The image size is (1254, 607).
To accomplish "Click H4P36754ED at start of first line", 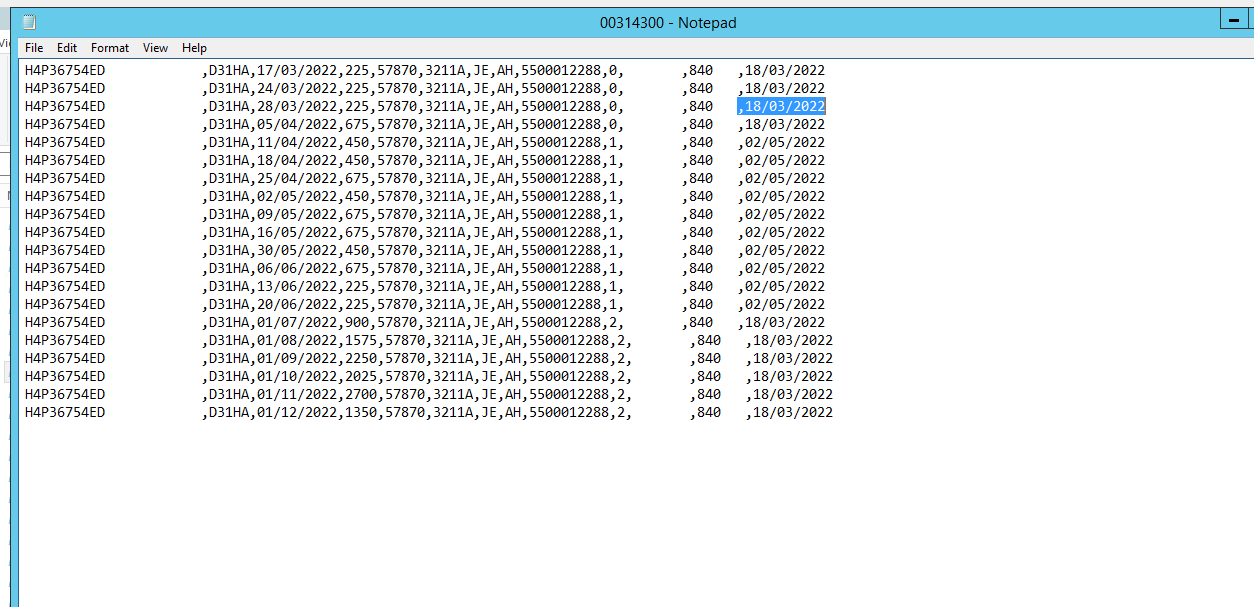I will pyautogui.click(x=65, y=71).
